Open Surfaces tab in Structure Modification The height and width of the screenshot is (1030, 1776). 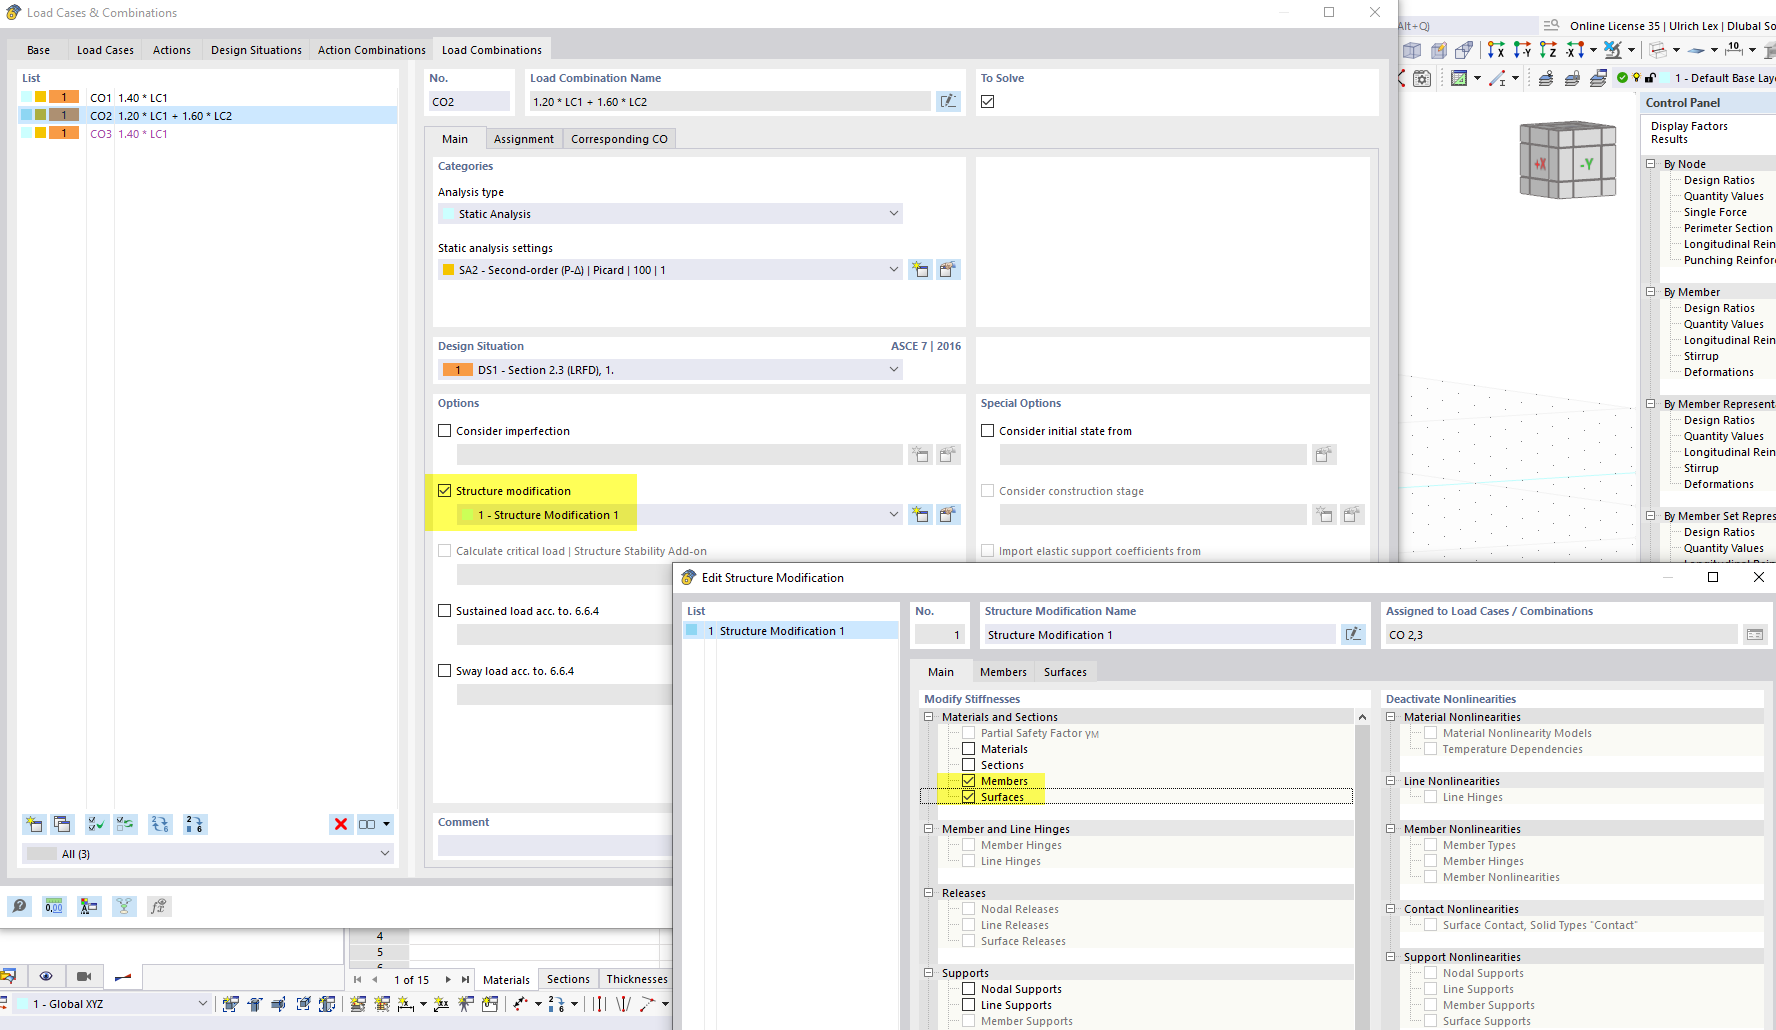(x=1065, y=672)
